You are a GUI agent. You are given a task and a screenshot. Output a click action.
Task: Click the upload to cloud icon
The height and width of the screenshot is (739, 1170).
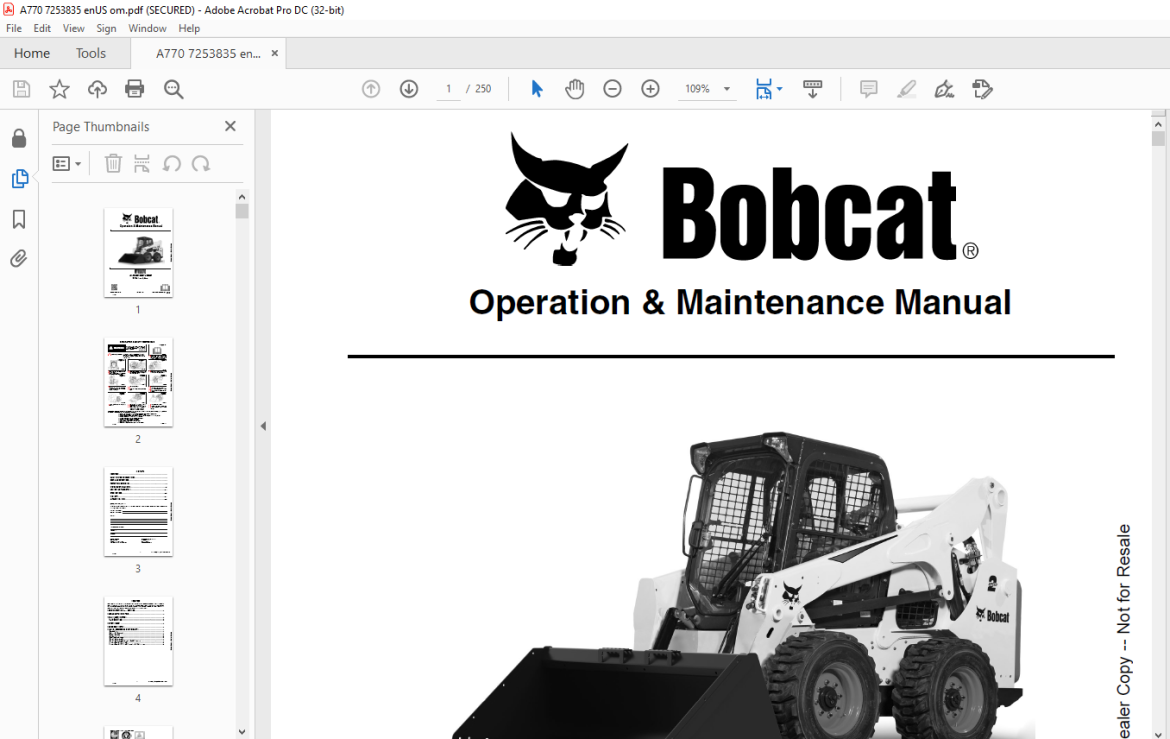(x=97, y=90)
